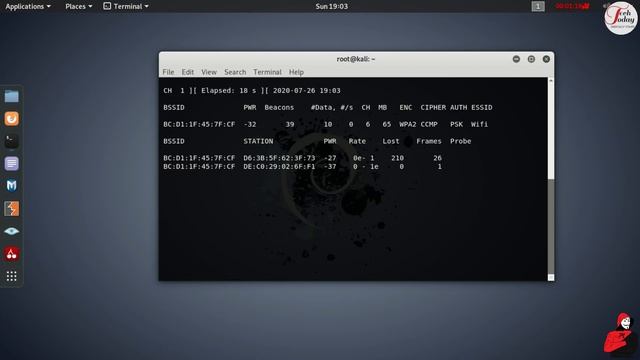
Task: Open the Terminal menu in terminal window
Action: click(267, 72)
